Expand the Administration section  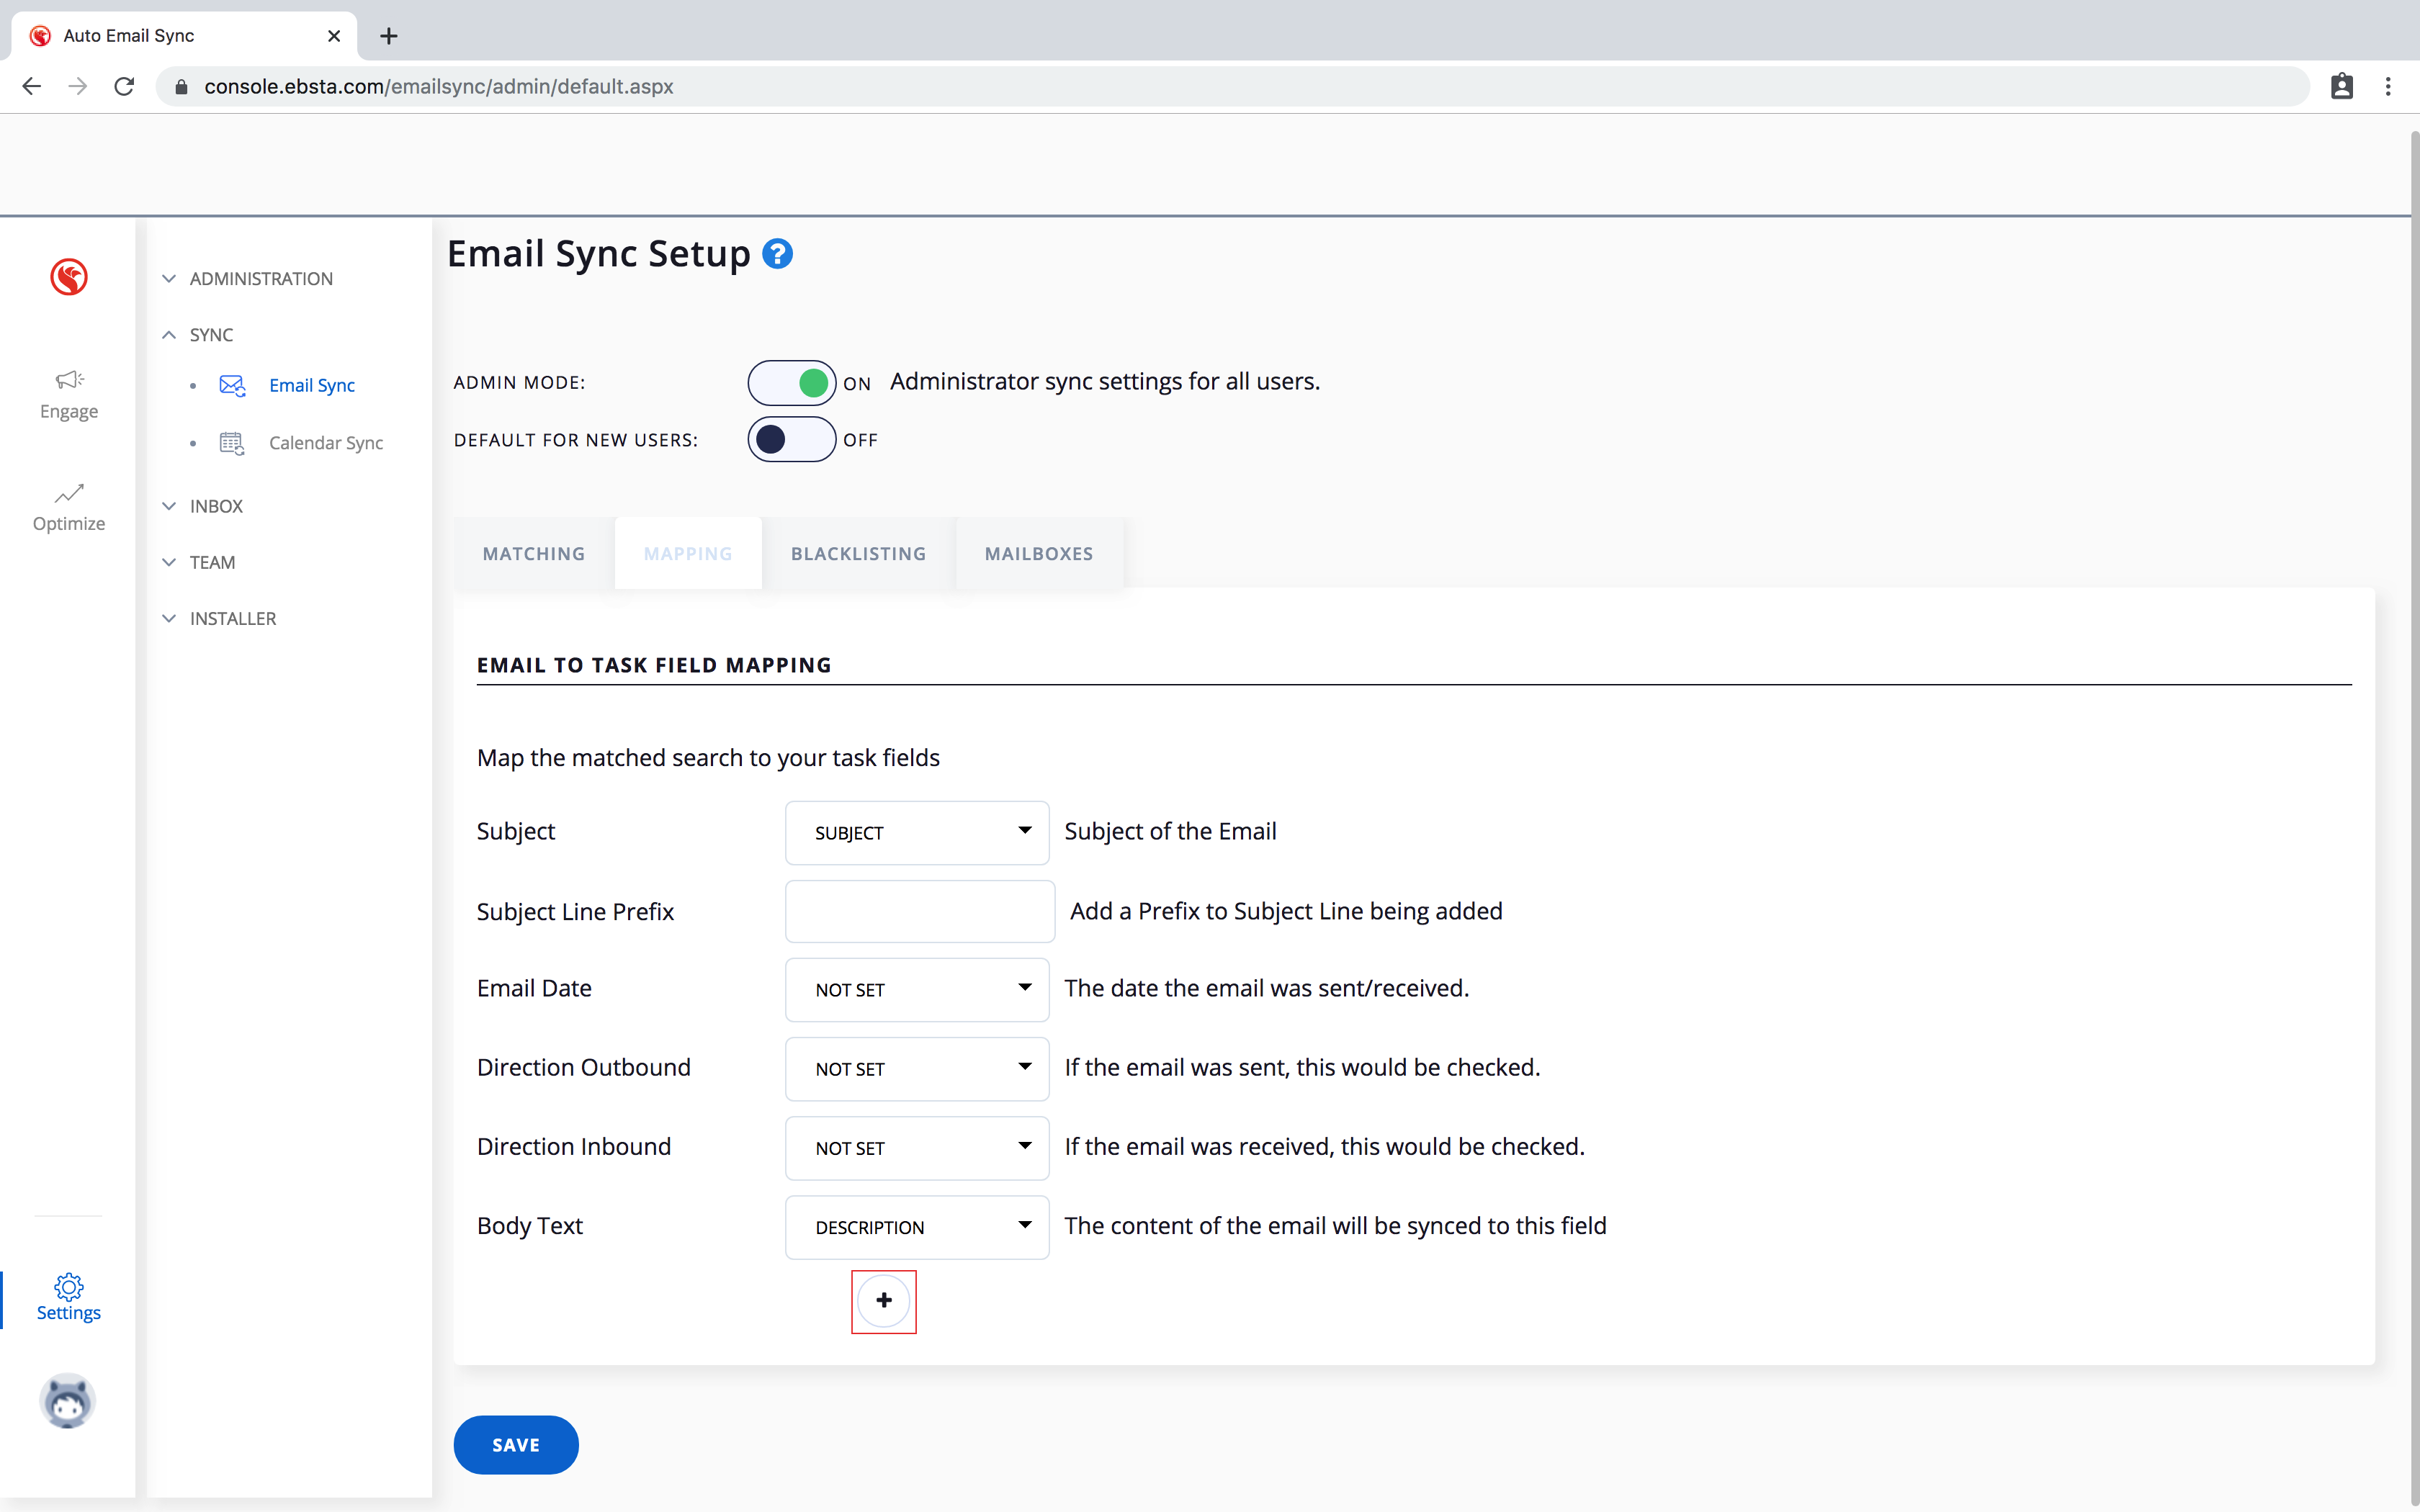tap(260, 279)
